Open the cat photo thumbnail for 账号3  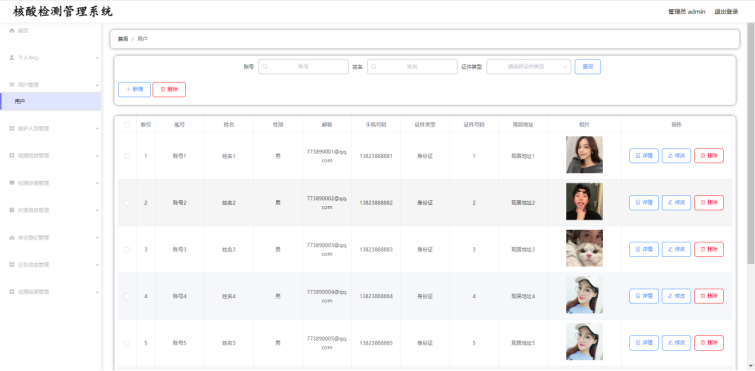point(584,248)
